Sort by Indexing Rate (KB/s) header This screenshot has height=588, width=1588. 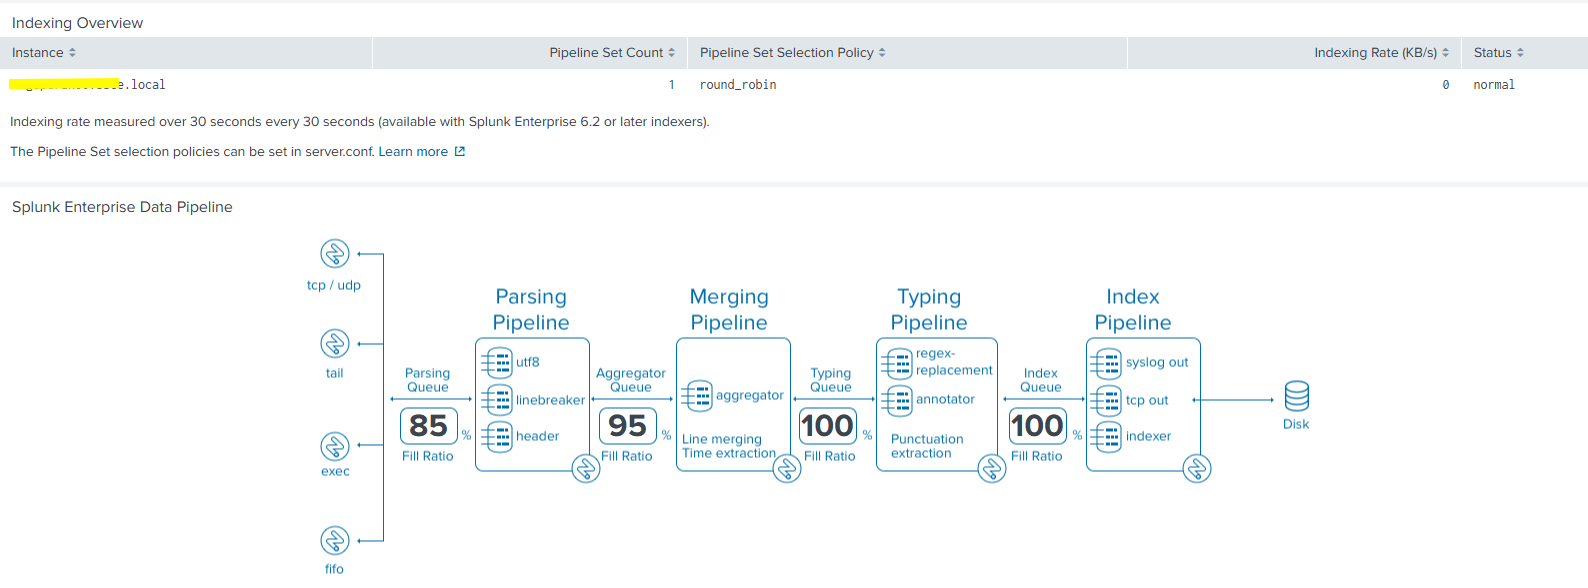click(1380, 53)
